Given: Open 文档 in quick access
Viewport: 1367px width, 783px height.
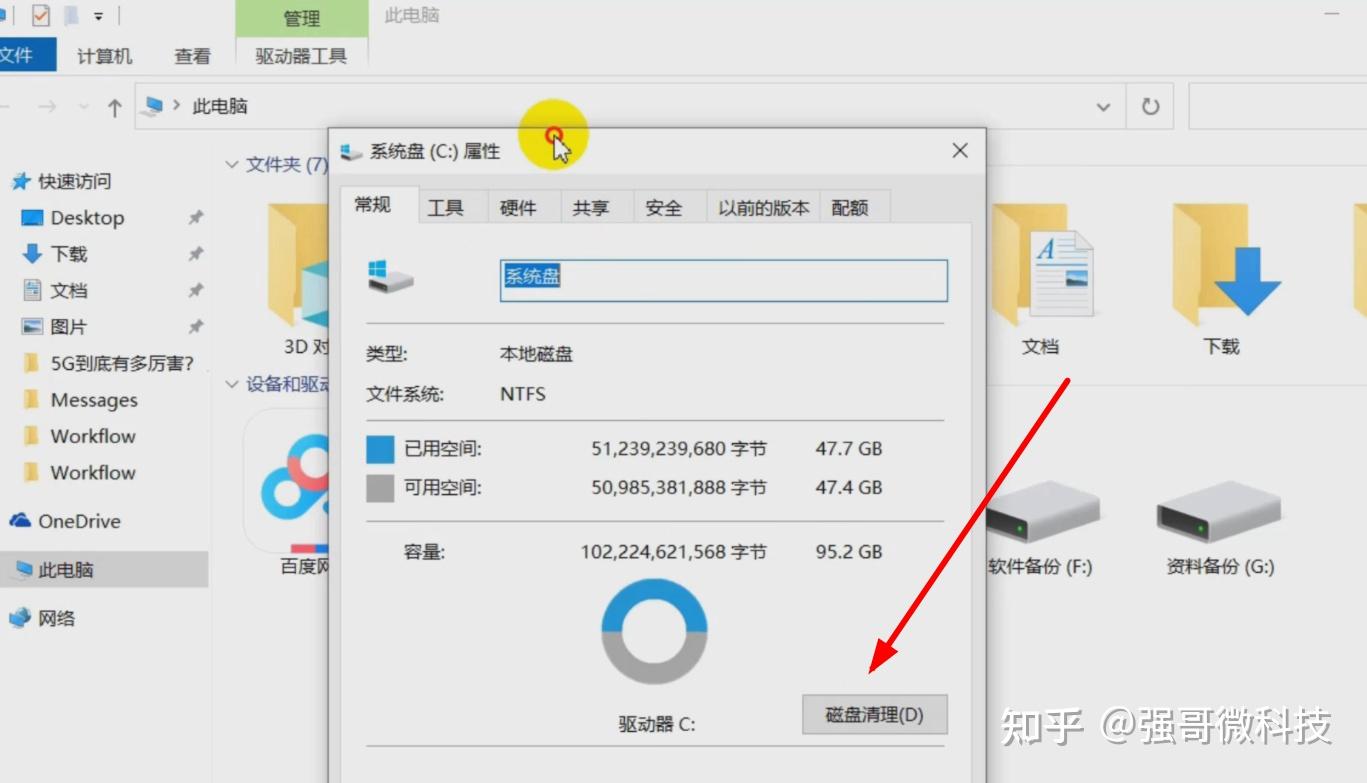Looking at the screenshot, I should pos(69,291).
